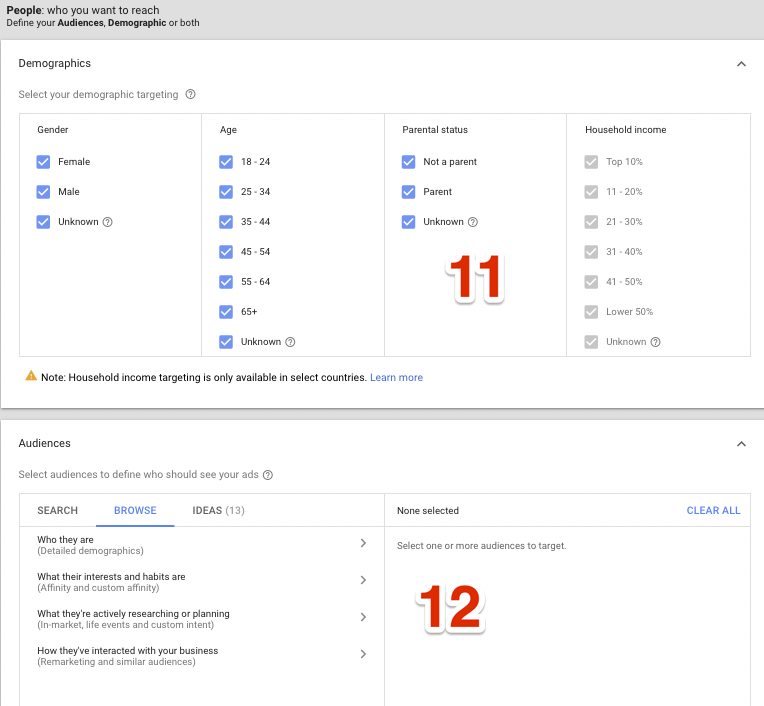Disable the 65+ age checkbox

(x=226, y=312)
